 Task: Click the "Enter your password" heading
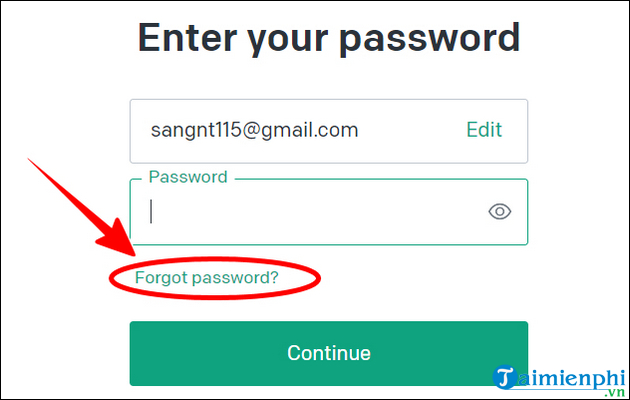point(329,37)
